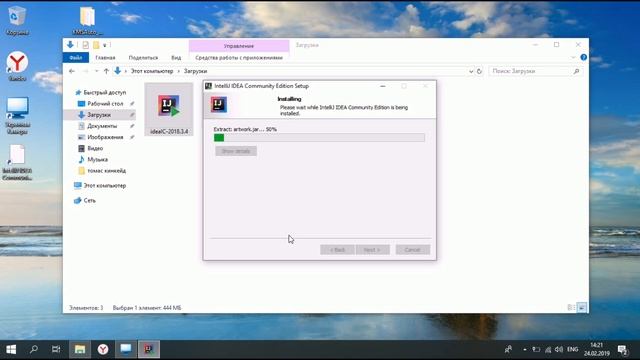Open Yandex browser from the taskbar
Image resolution: width=640 pixels, height=360 pixels.
pyautogui.click(x=103, y=349)
